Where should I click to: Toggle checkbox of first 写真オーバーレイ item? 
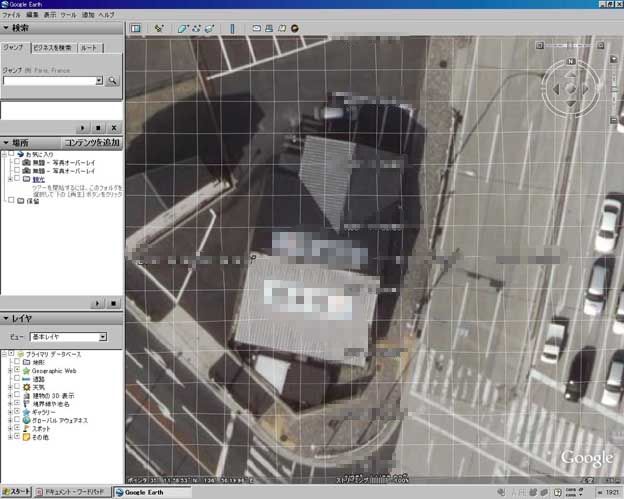tap(17, 162)
